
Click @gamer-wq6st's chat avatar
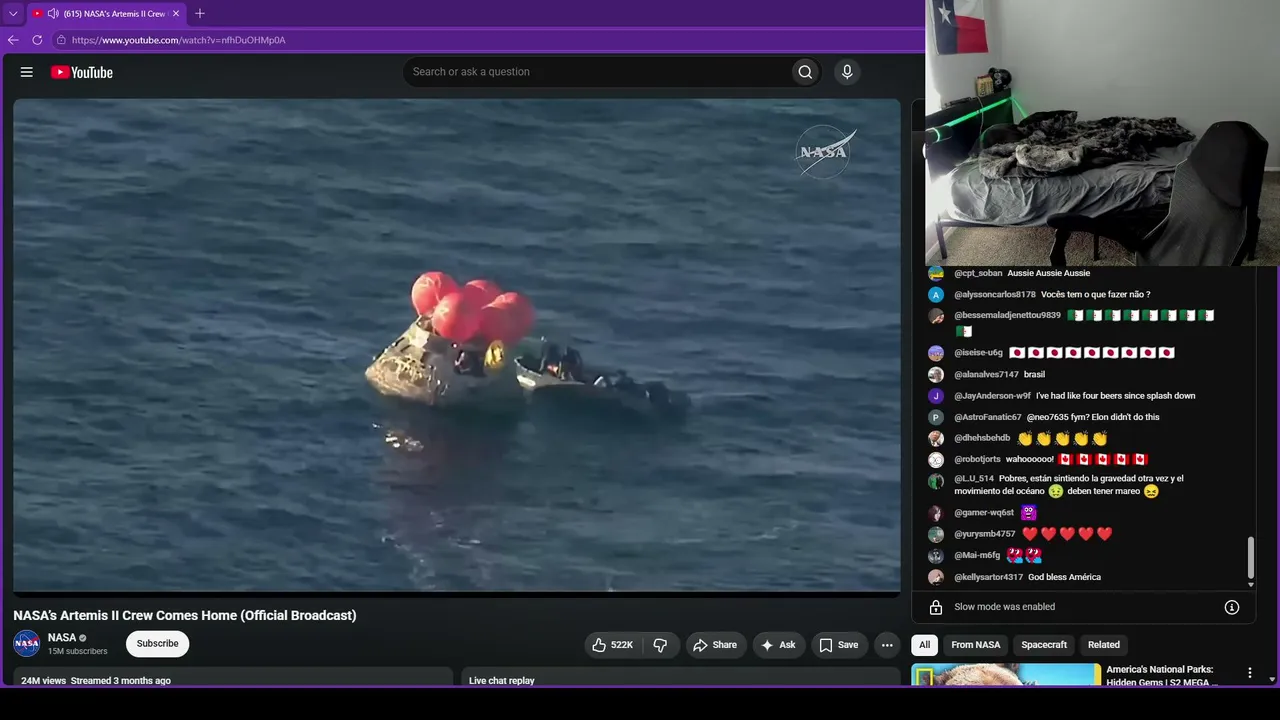pyautogui.click(x=936, y=513)
